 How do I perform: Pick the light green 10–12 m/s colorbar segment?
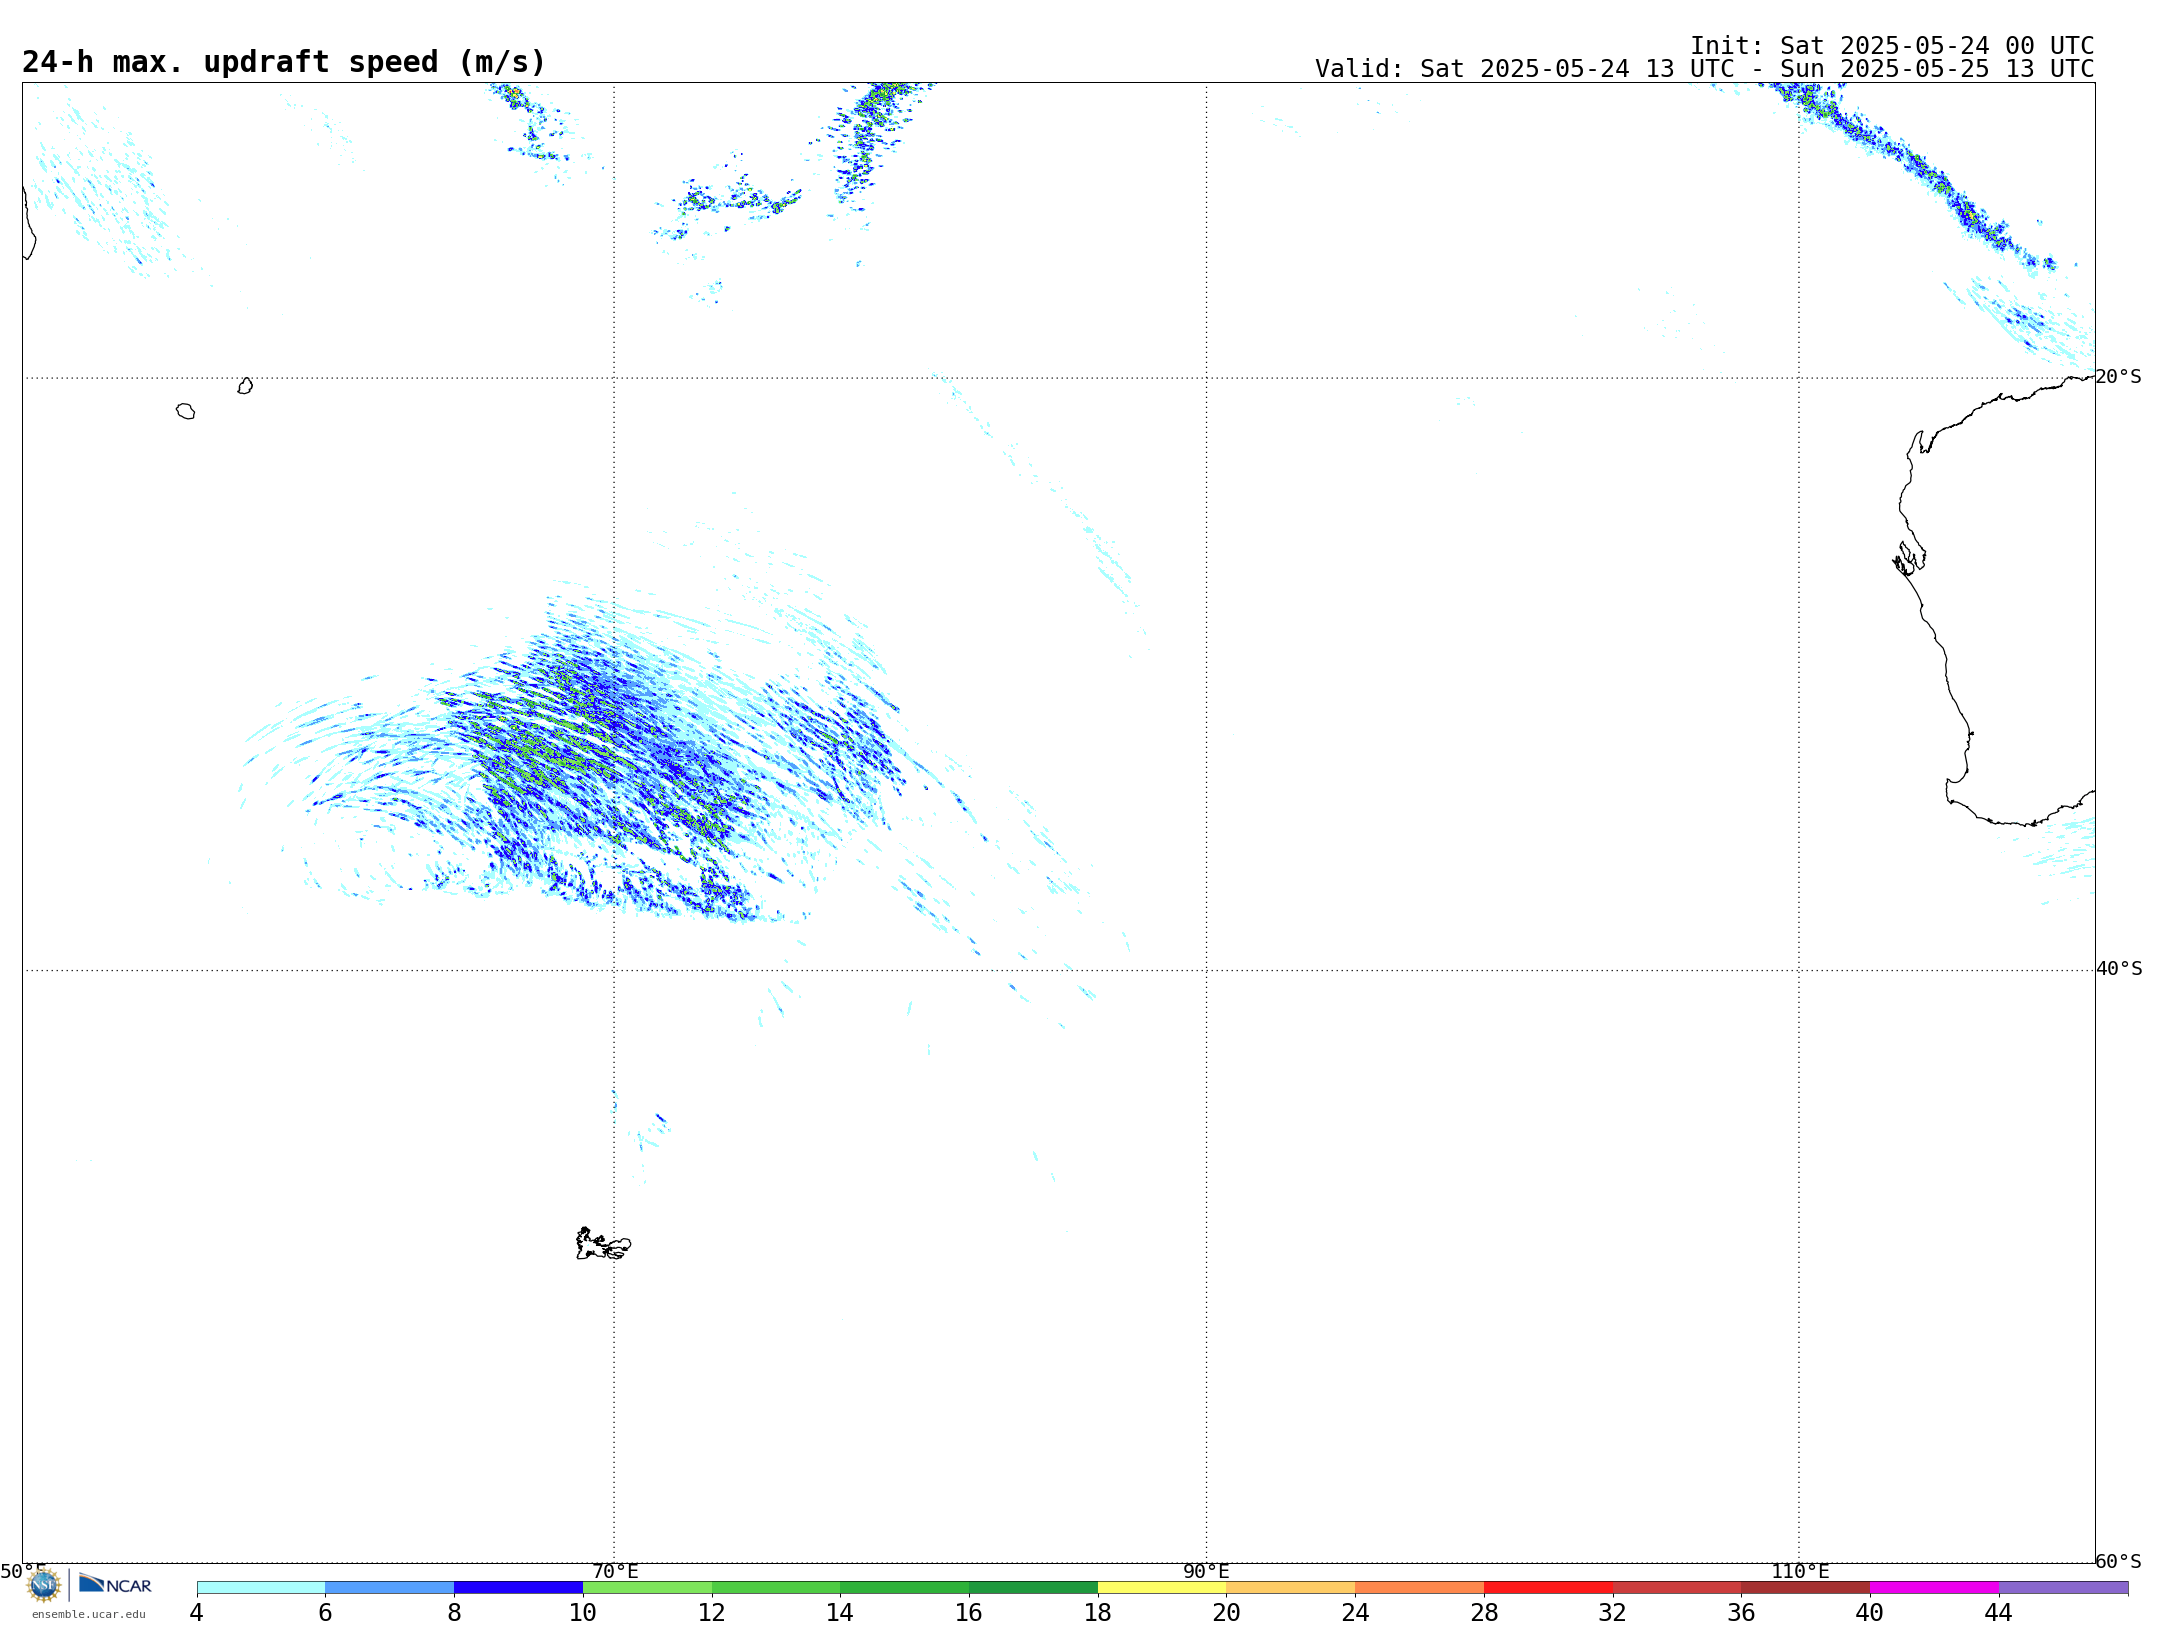(x=647, y=1588)
